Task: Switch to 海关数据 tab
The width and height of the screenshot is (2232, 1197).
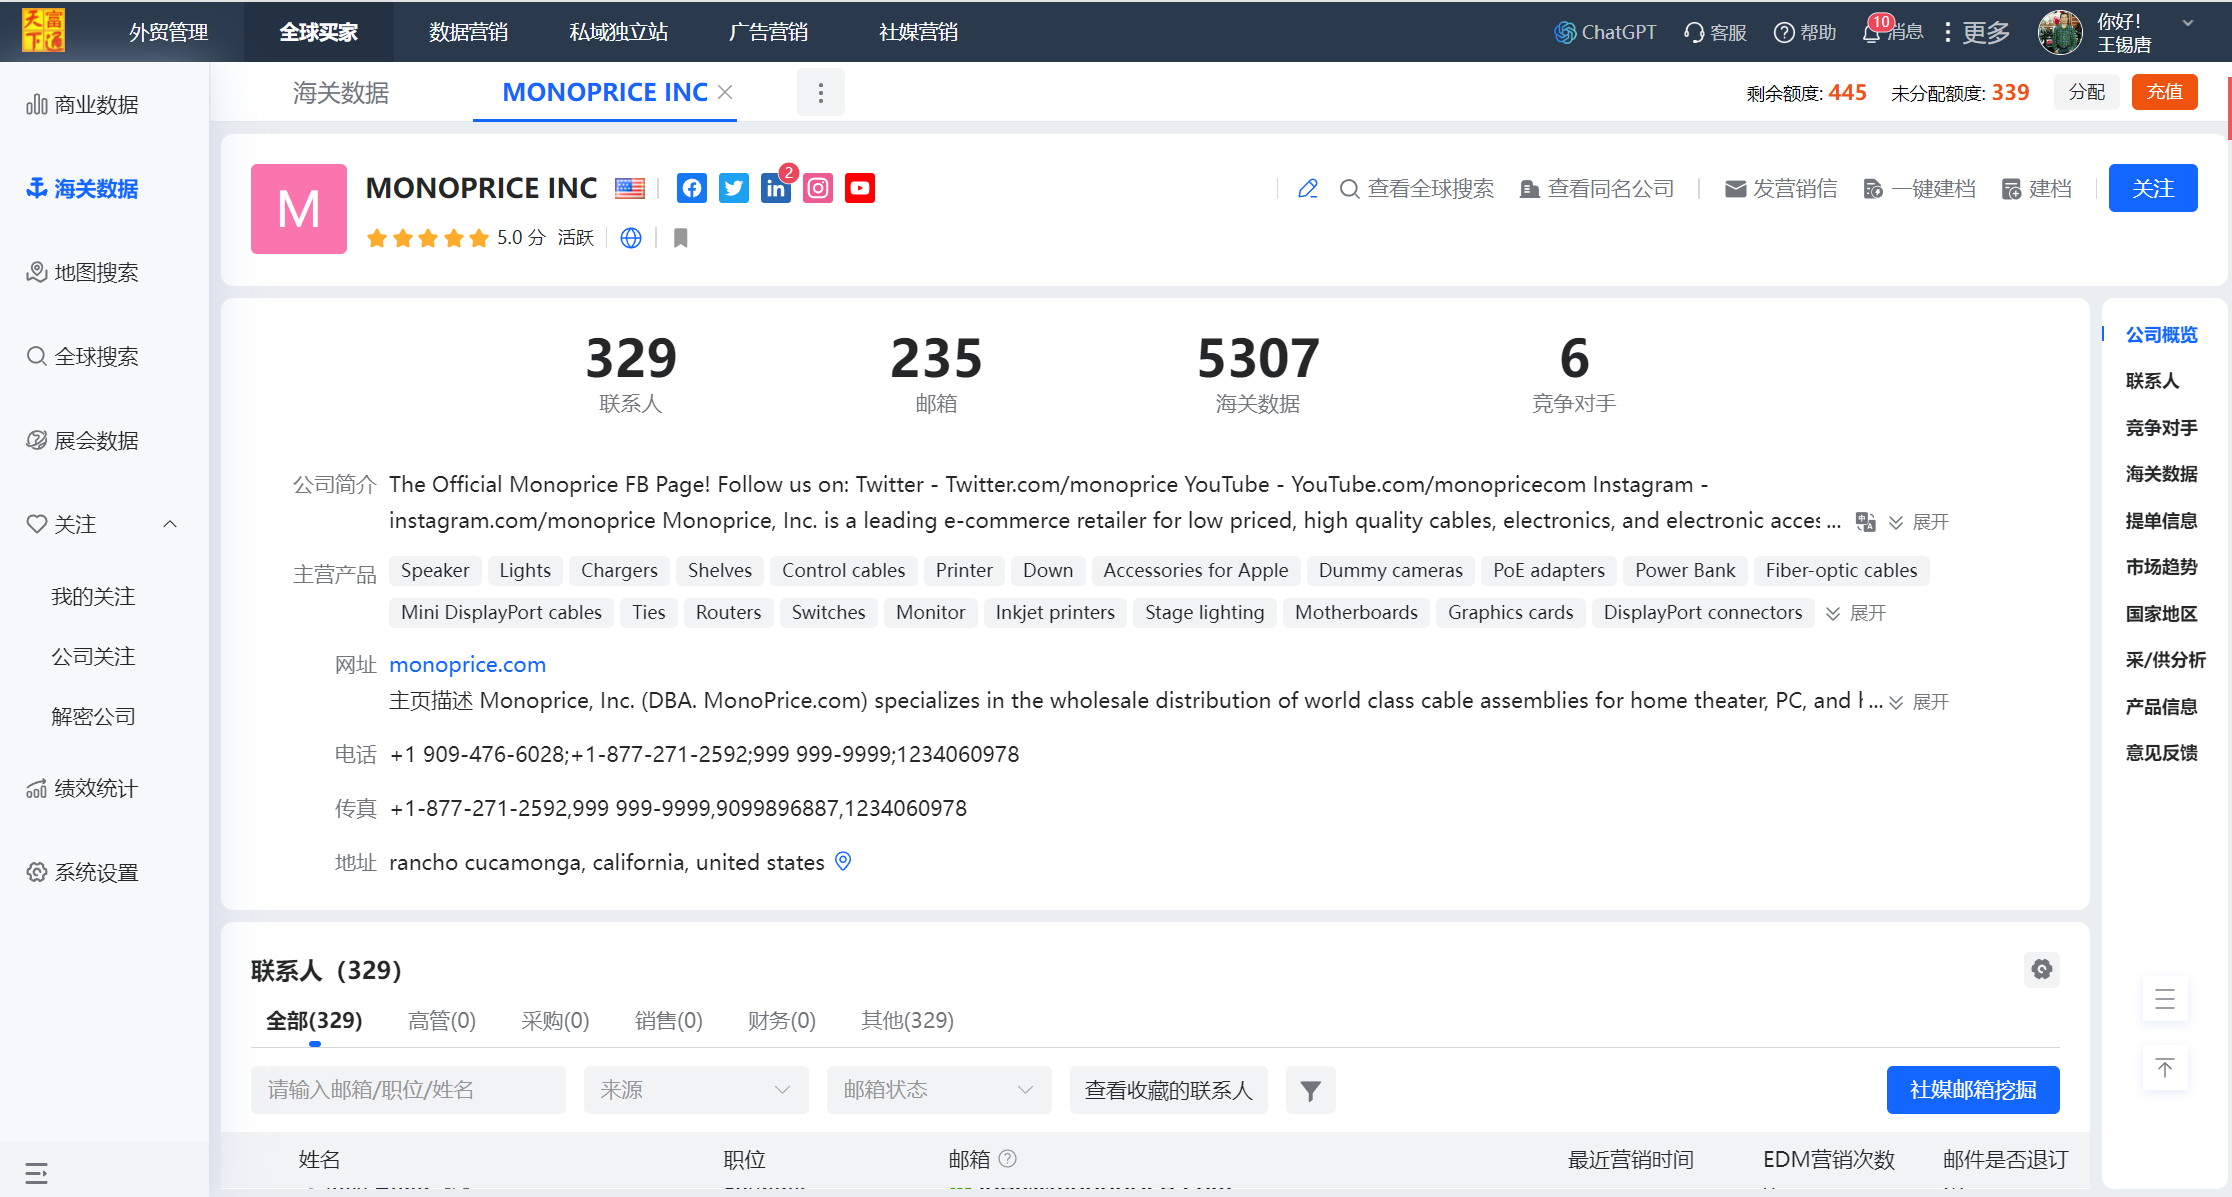Action: pyautogui.click(x=341, y=93)
